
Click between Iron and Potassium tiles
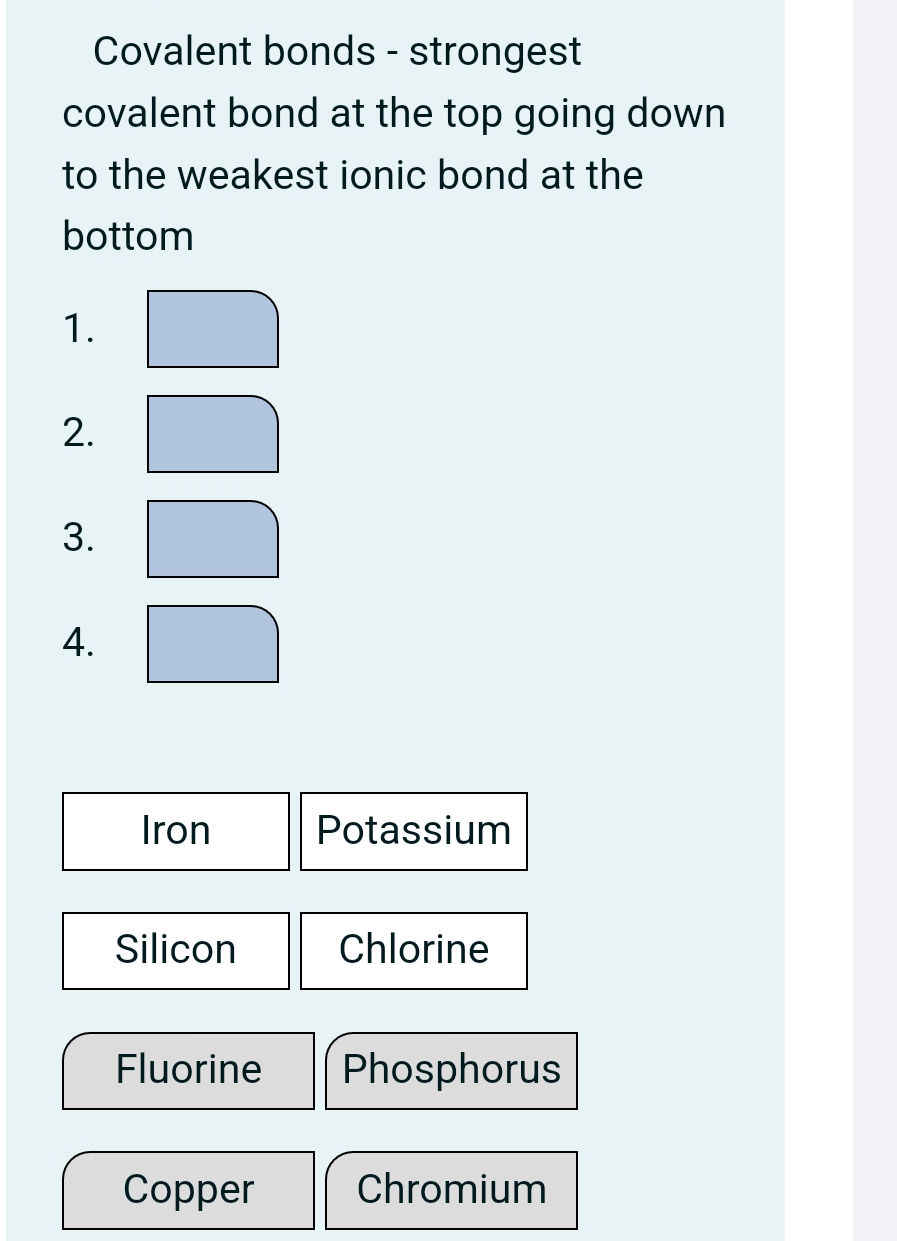(293, 830)
